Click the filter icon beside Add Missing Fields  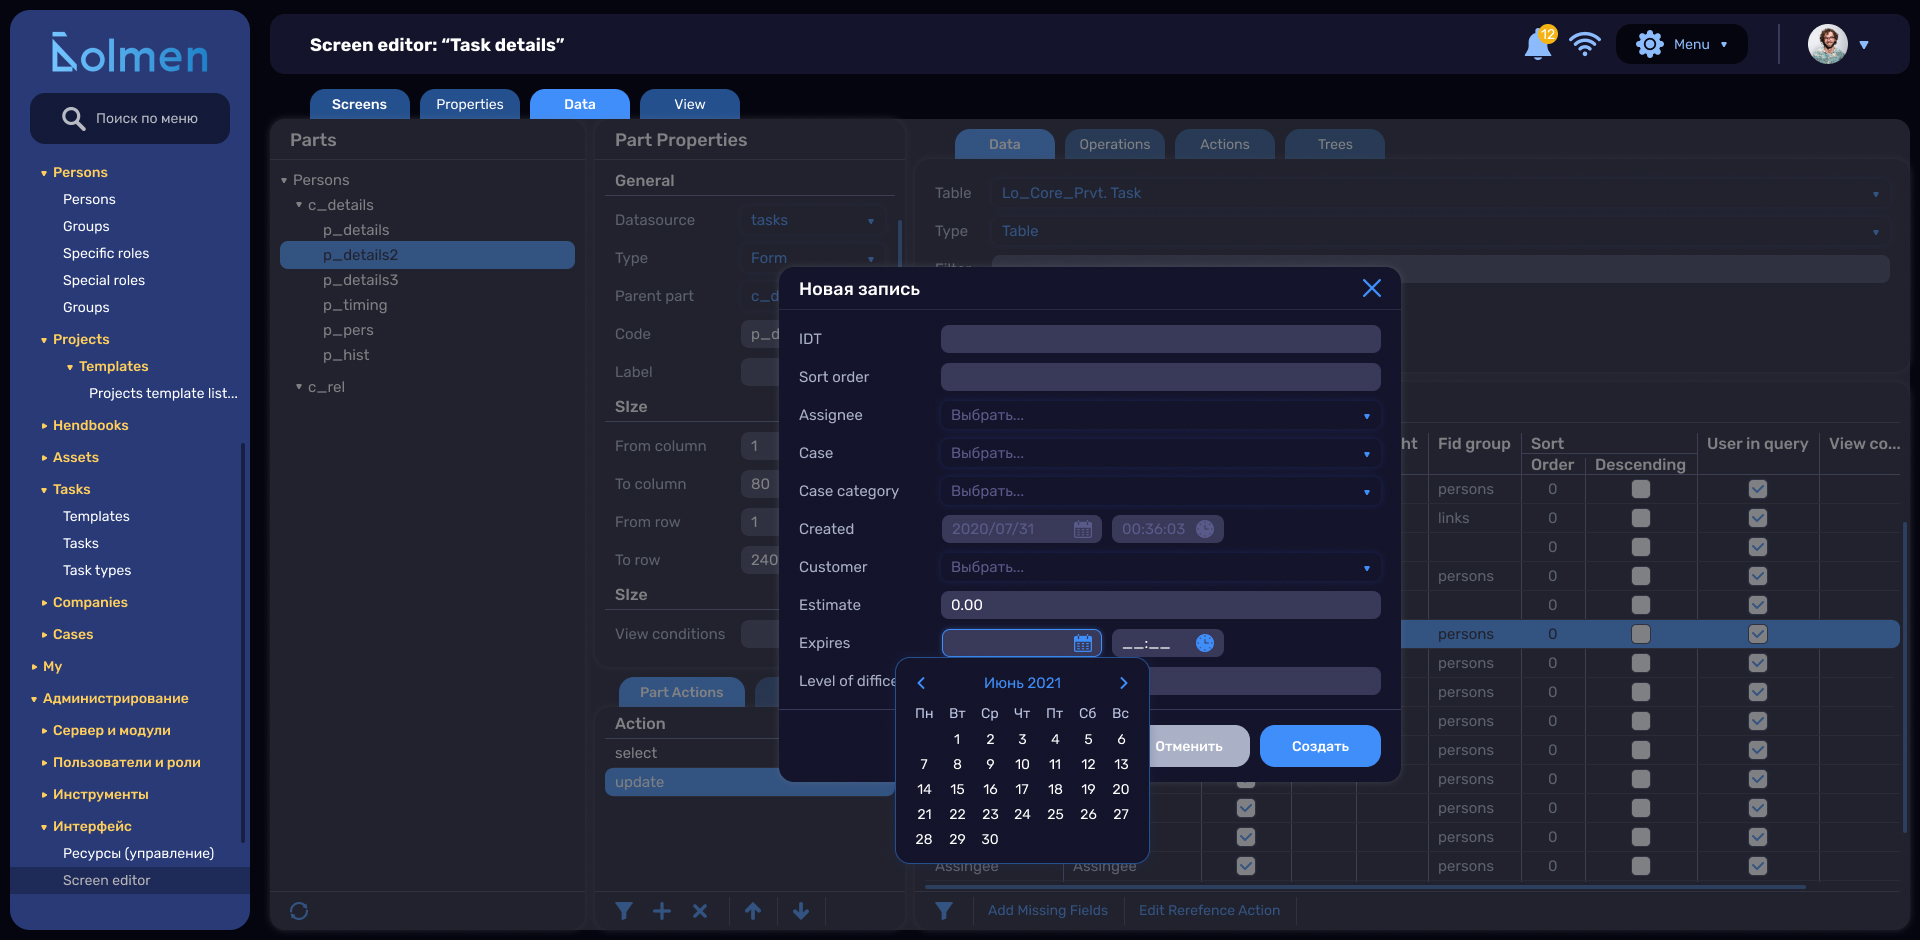(x=944, y=911)
